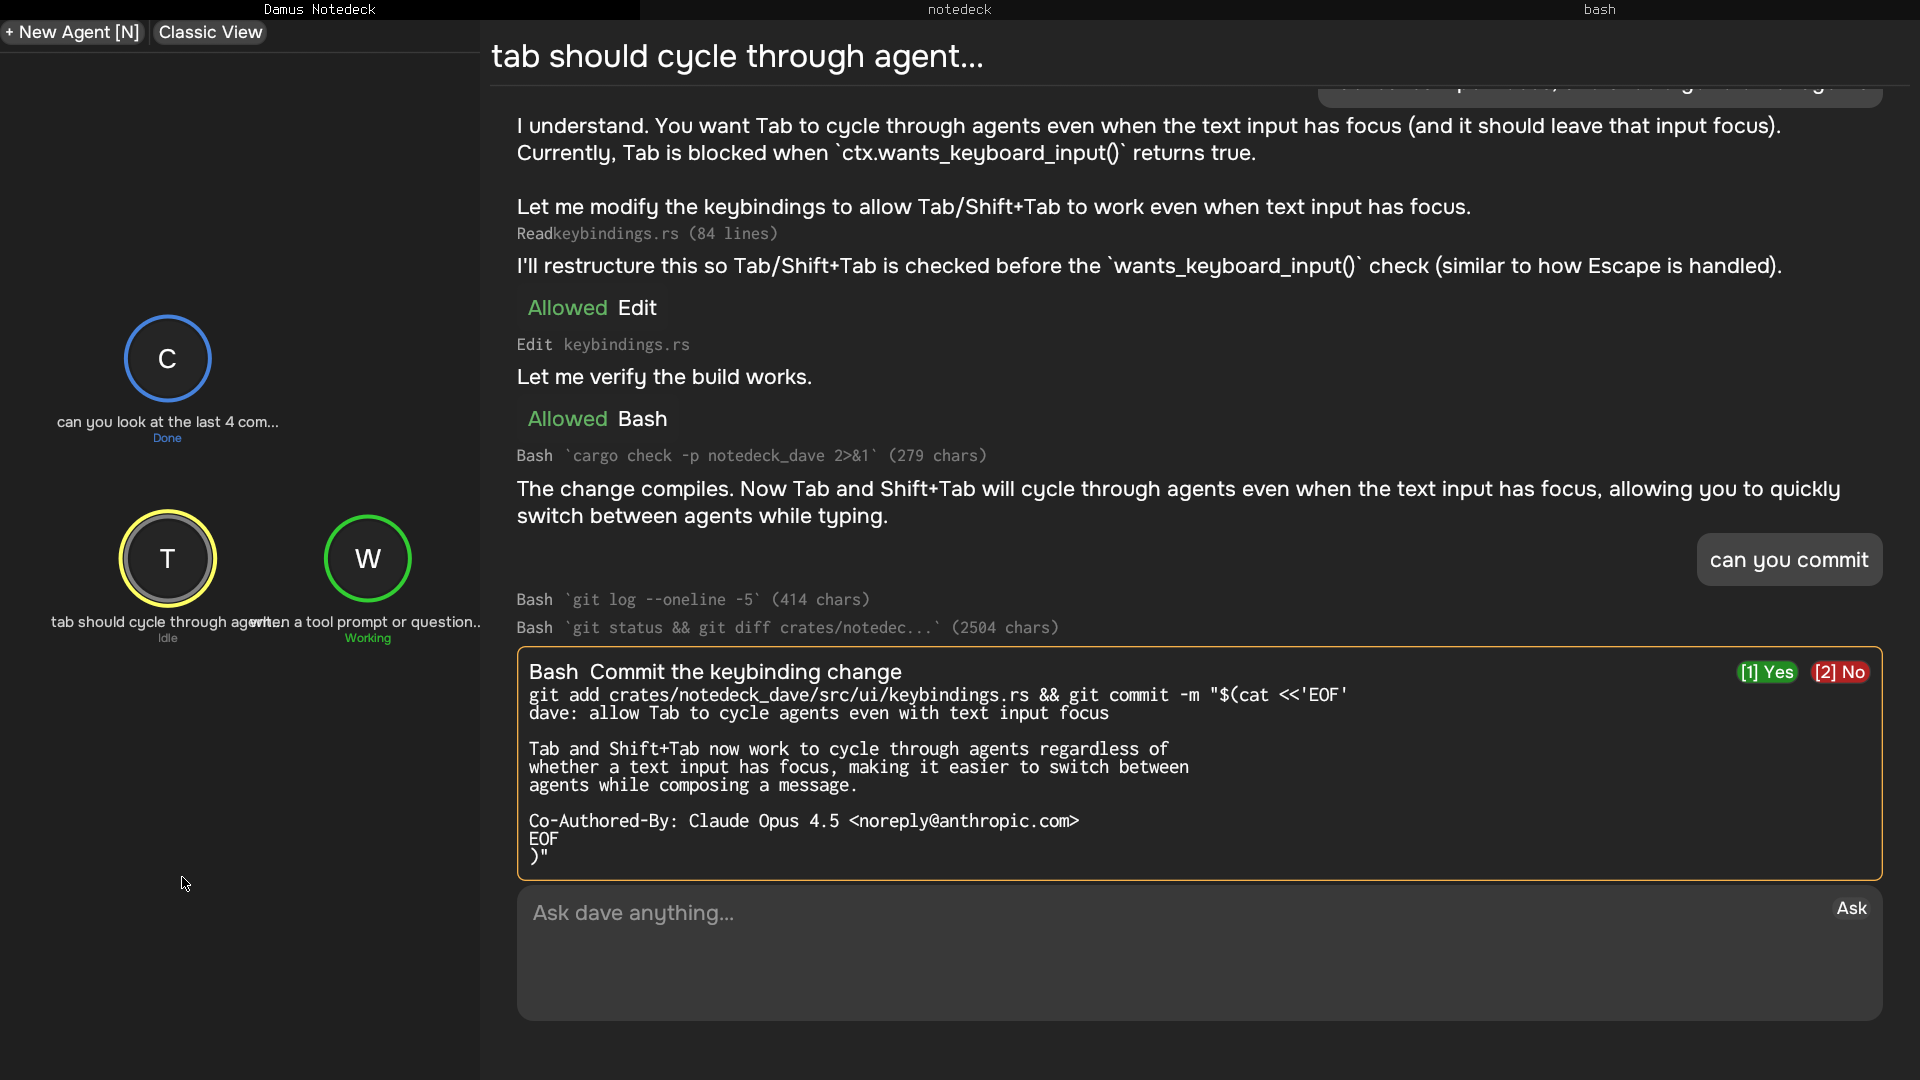Viewport: 1920px width, 1080px height.
Task: Click the Ask send button
Action: (x=1851, y=908)
